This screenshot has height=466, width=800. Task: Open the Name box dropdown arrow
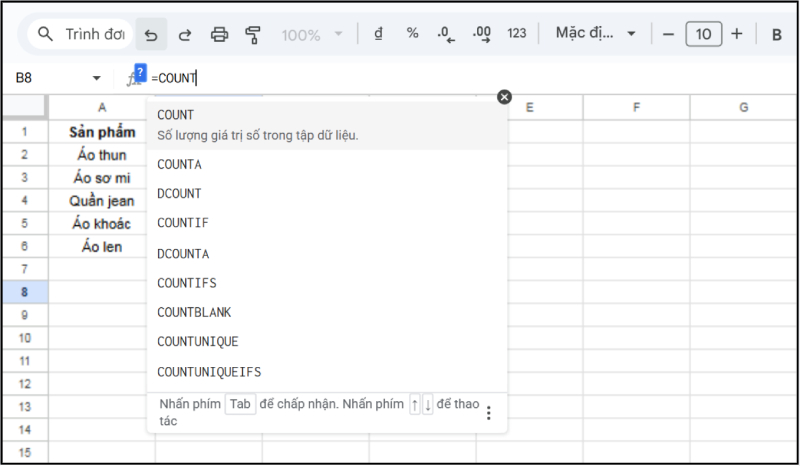click(96, 78)
